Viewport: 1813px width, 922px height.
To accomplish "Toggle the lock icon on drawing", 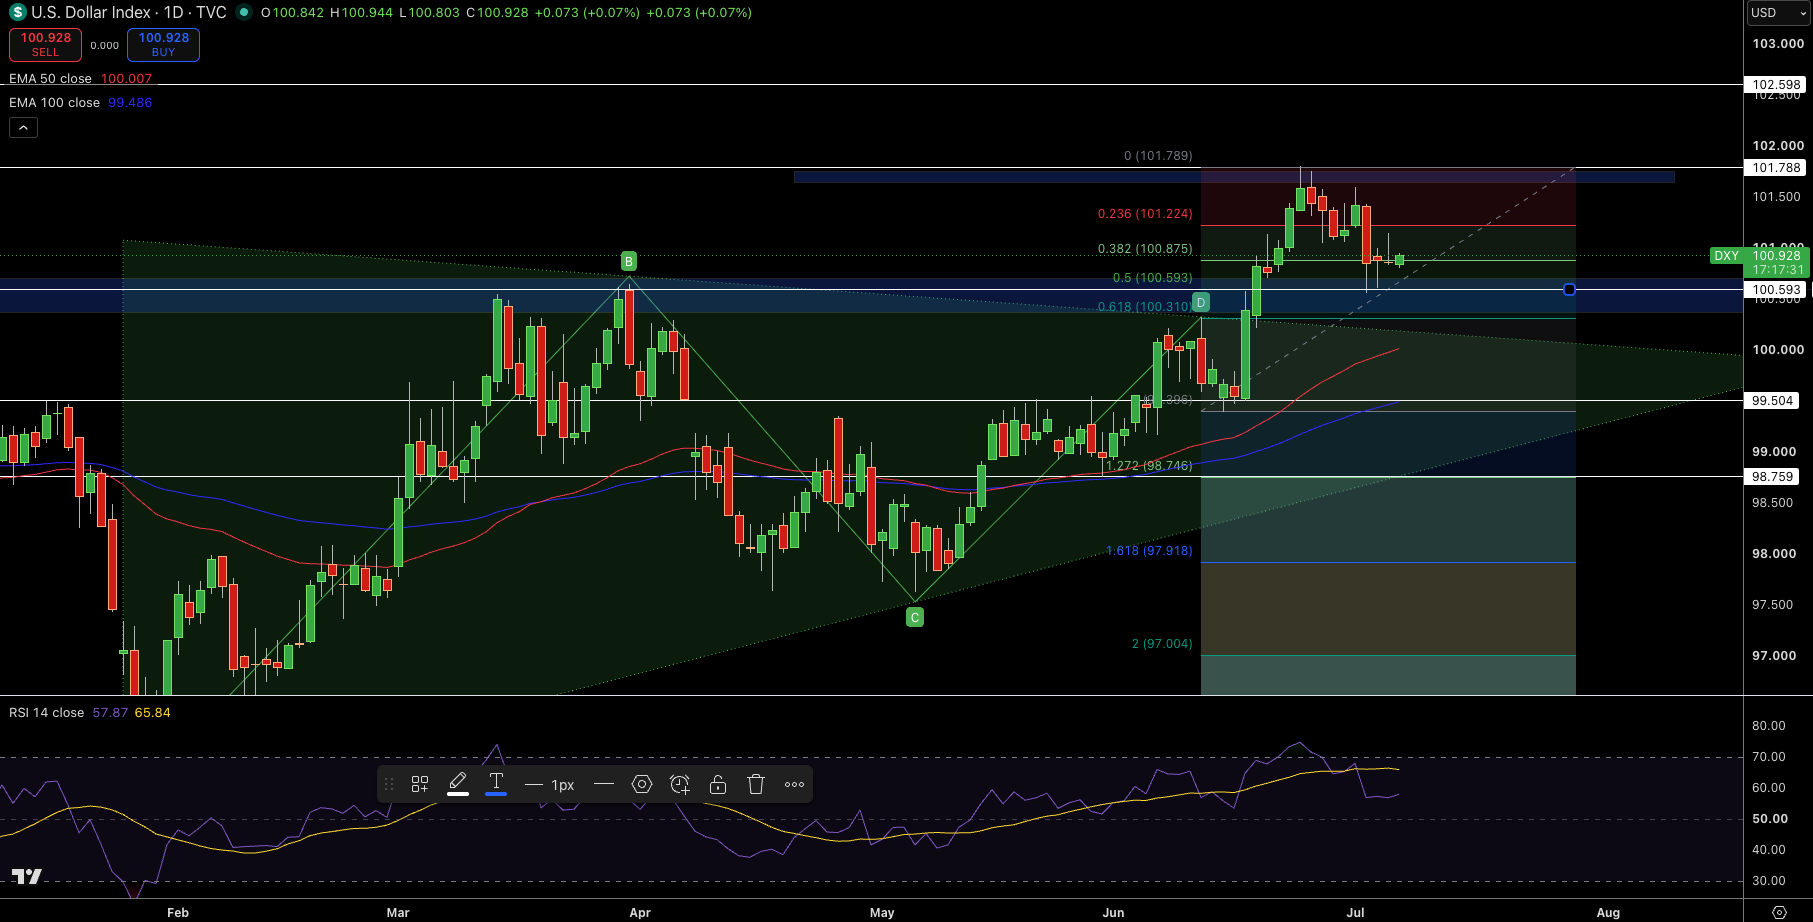I will click(718, 785).
